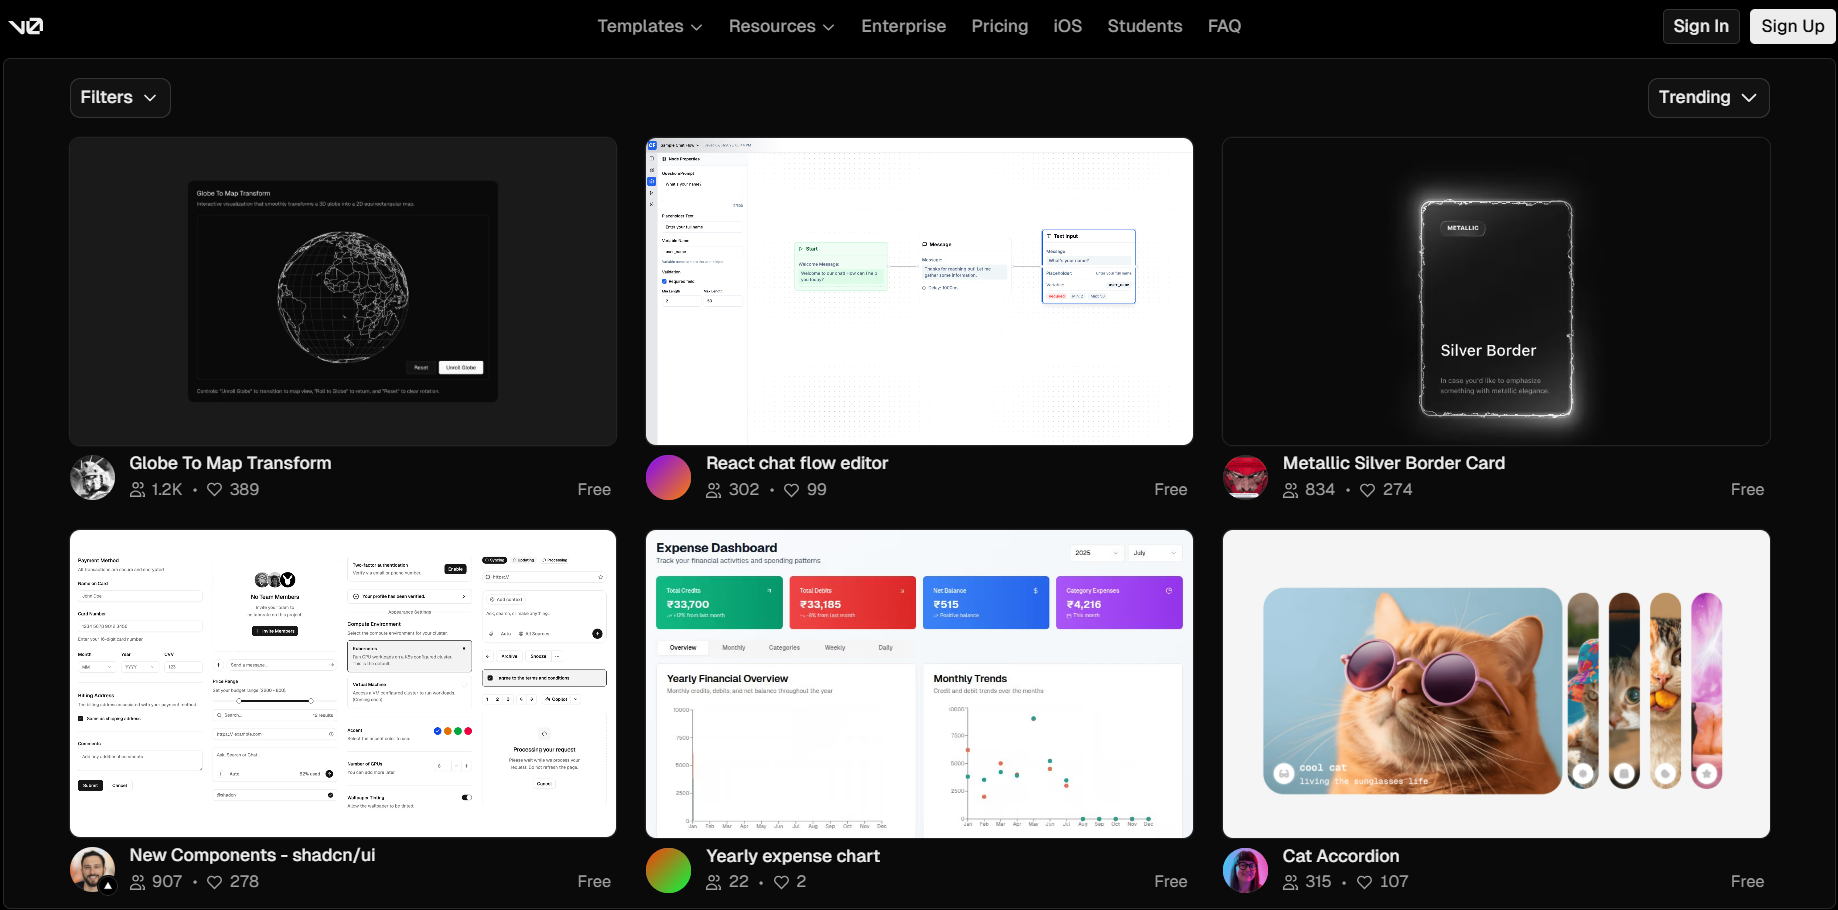Open the Trending sort dropdown
1838x910 pixels.
(1707, 97)
